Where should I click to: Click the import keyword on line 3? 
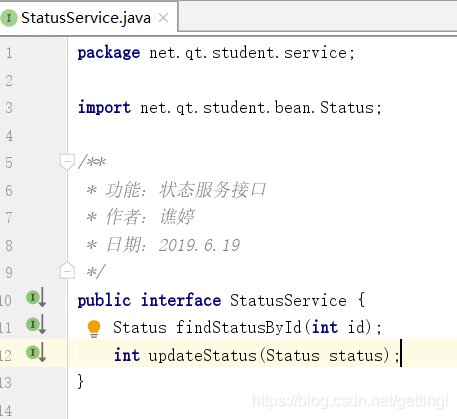pos(104,108)
